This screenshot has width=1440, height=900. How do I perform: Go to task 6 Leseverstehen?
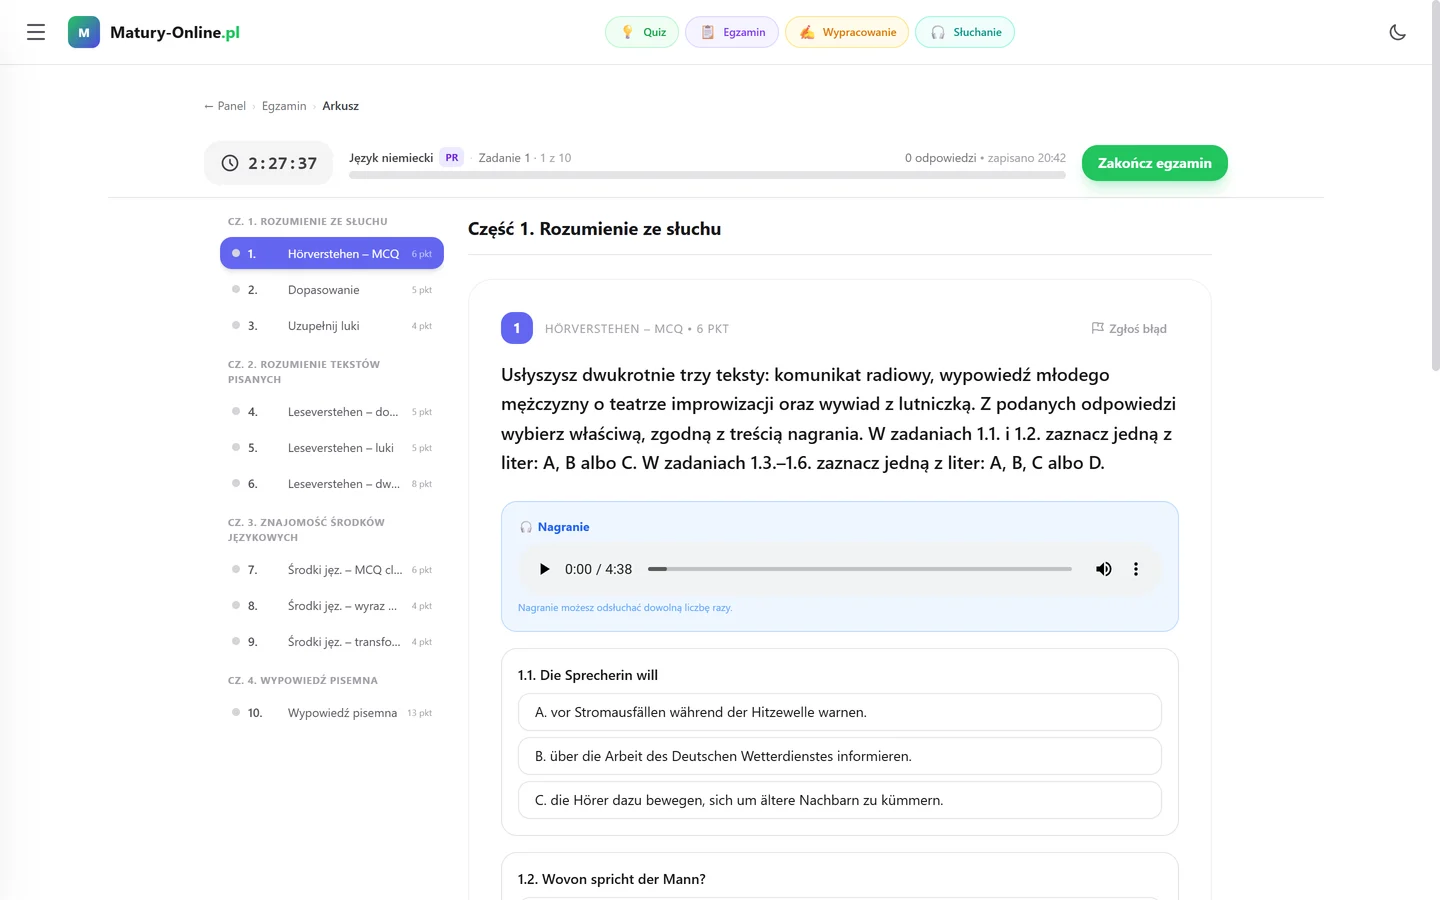332,484
